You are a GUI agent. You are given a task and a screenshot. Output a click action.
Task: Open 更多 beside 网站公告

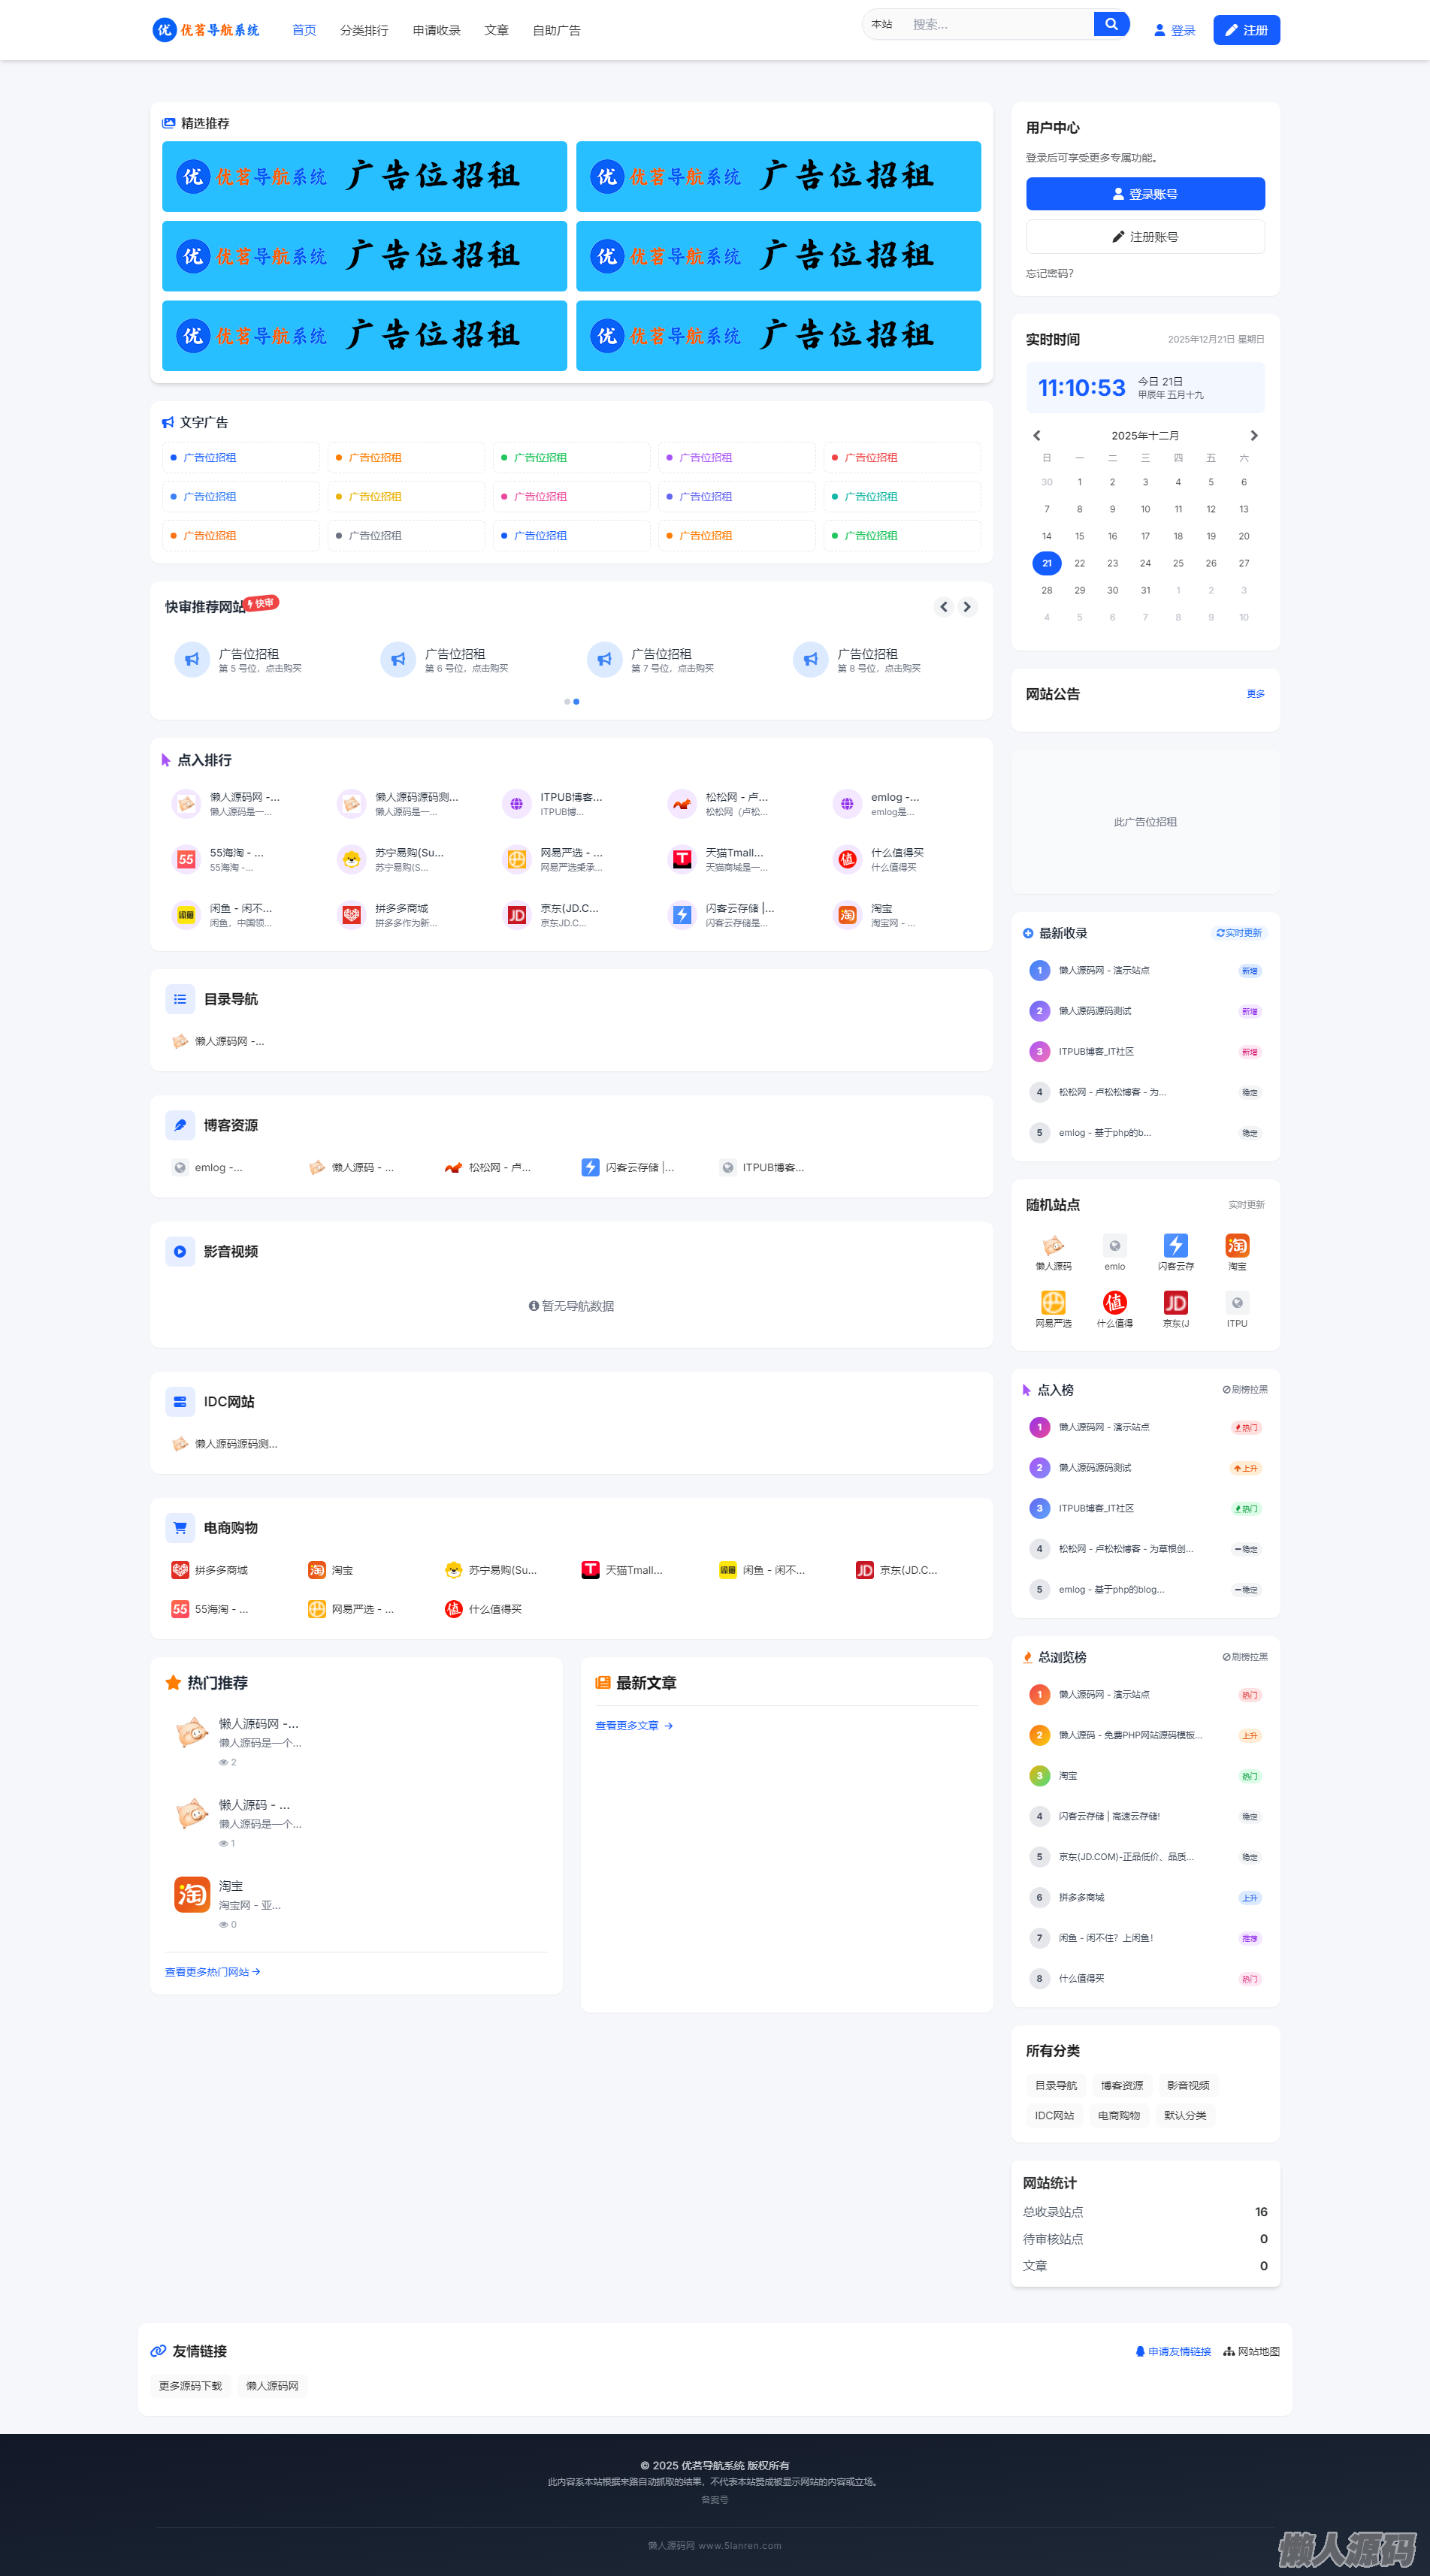tap(1256, 694)
